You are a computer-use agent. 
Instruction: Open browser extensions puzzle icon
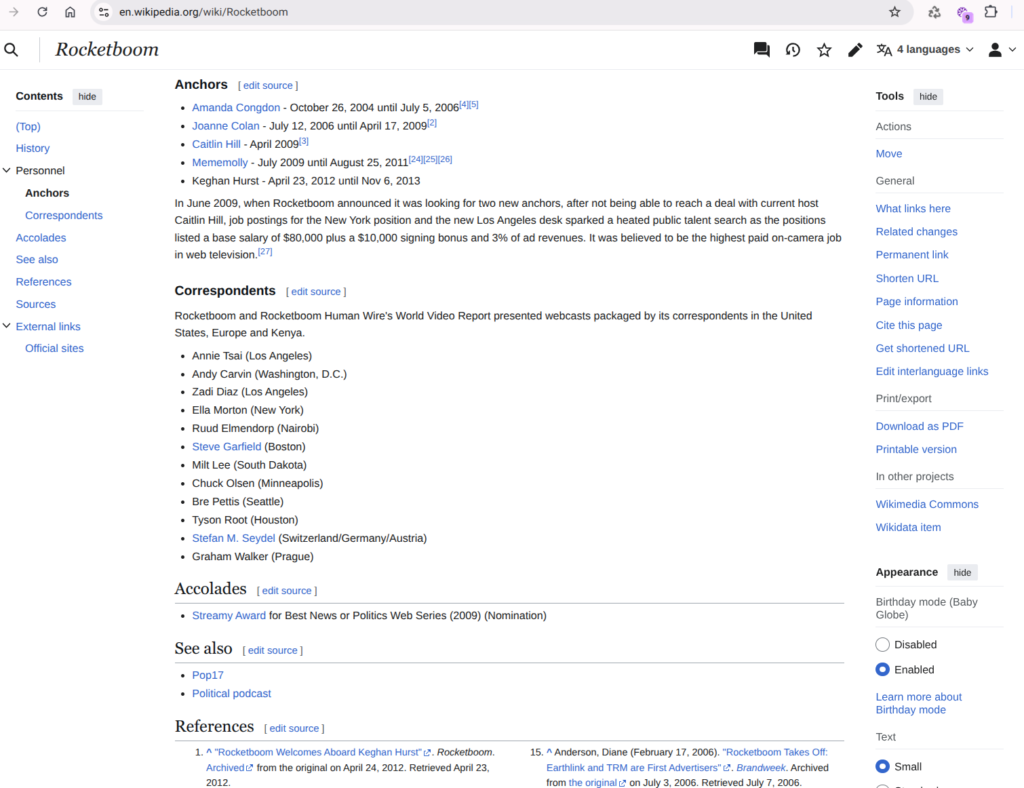coord(991,12)
